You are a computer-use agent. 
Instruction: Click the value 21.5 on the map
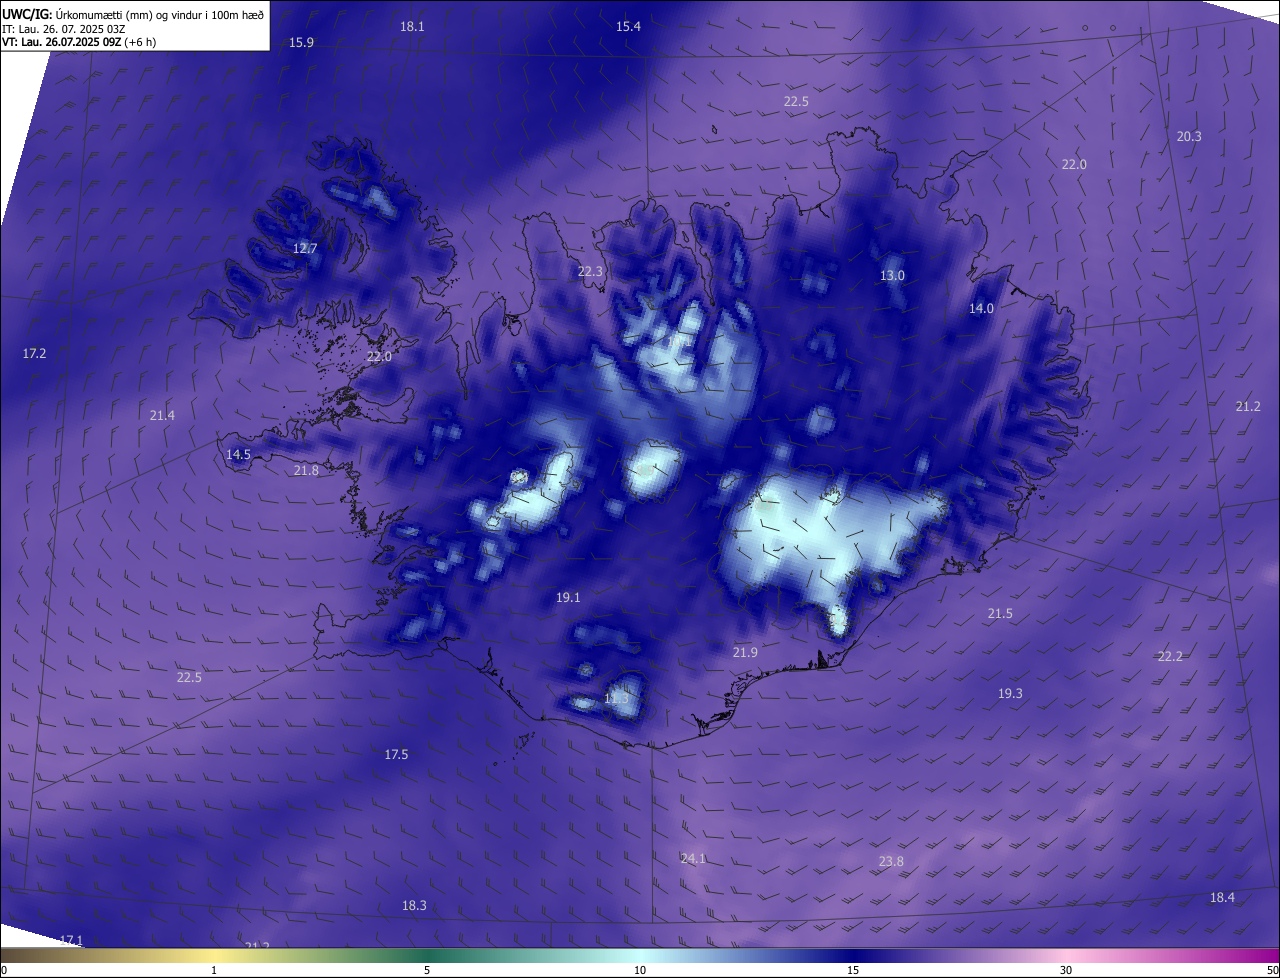pos(1000,613)
